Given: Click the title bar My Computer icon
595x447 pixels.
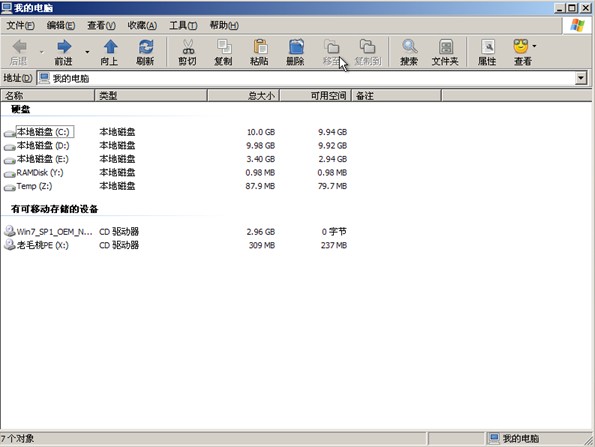Looking at the screenshot, I should pos(6,8).
